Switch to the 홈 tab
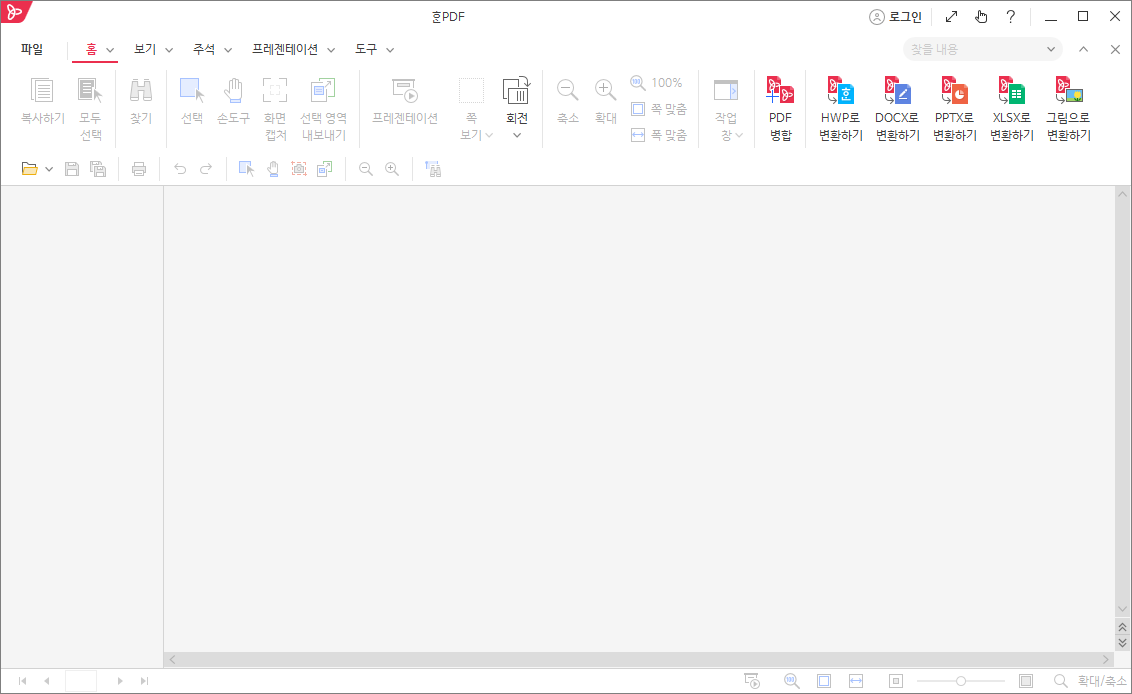This screenshot has height=694, width=1132. click(x=92, y=49)
